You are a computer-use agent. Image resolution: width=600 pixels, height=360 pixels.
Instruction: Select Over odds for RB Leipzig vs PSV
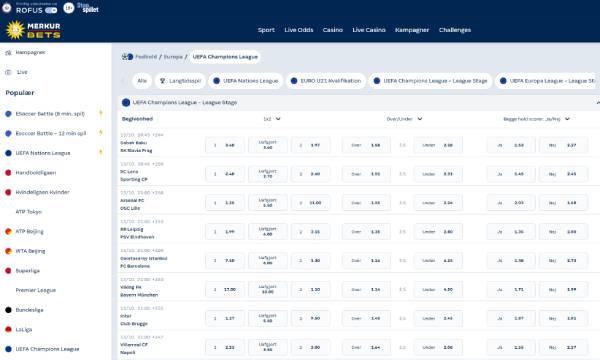coord(366,231)
